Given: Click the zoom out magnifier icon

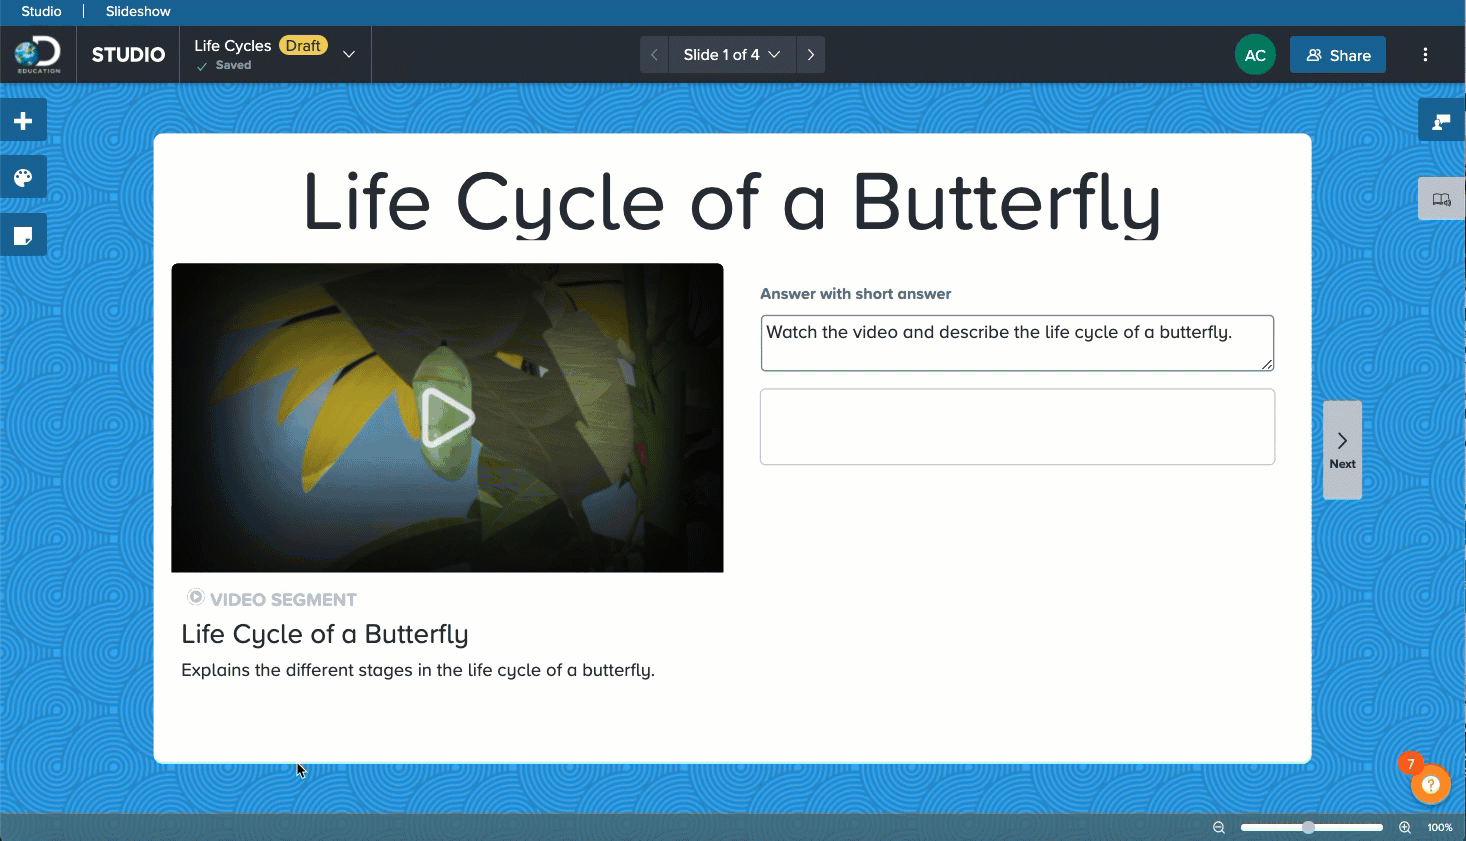Looking at the screenshot, I should [1219, 827].
